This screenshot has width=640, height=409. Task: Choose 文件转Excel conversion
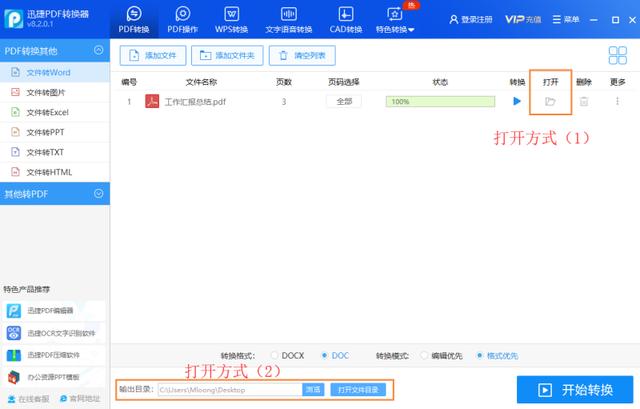pos(55,112)
